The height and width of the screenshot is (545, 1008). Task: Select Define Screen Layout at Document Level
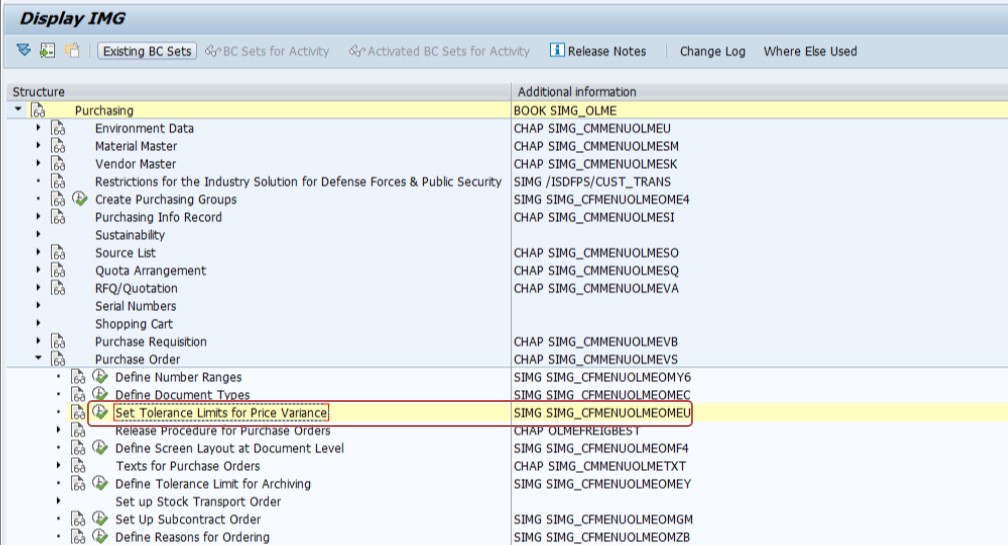(x=230, y=448)
